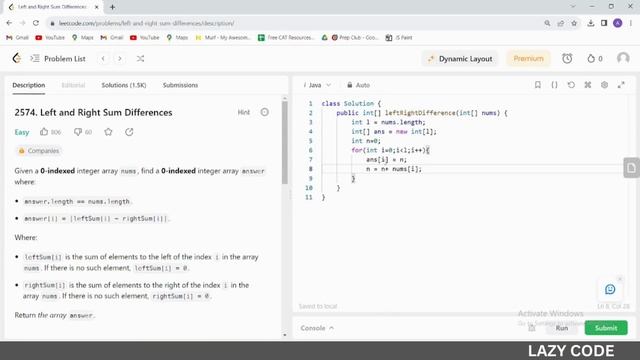The width and height of the screenshot is (640, 360).
Task: Open JS Paint bookmark
Action: [x=399, y=38]
